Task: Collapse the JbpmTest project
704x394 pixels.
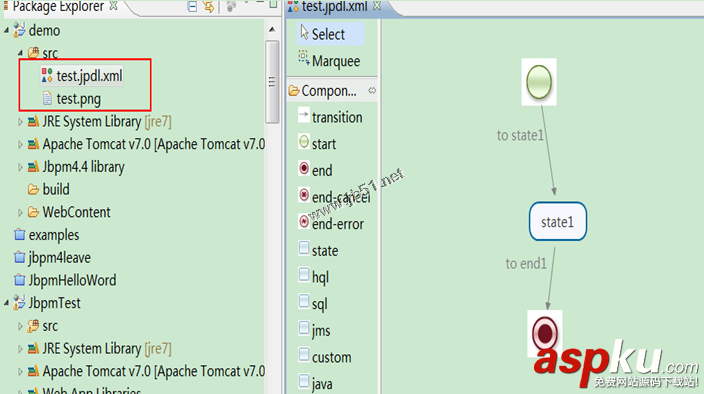Action: pos(6,303)
